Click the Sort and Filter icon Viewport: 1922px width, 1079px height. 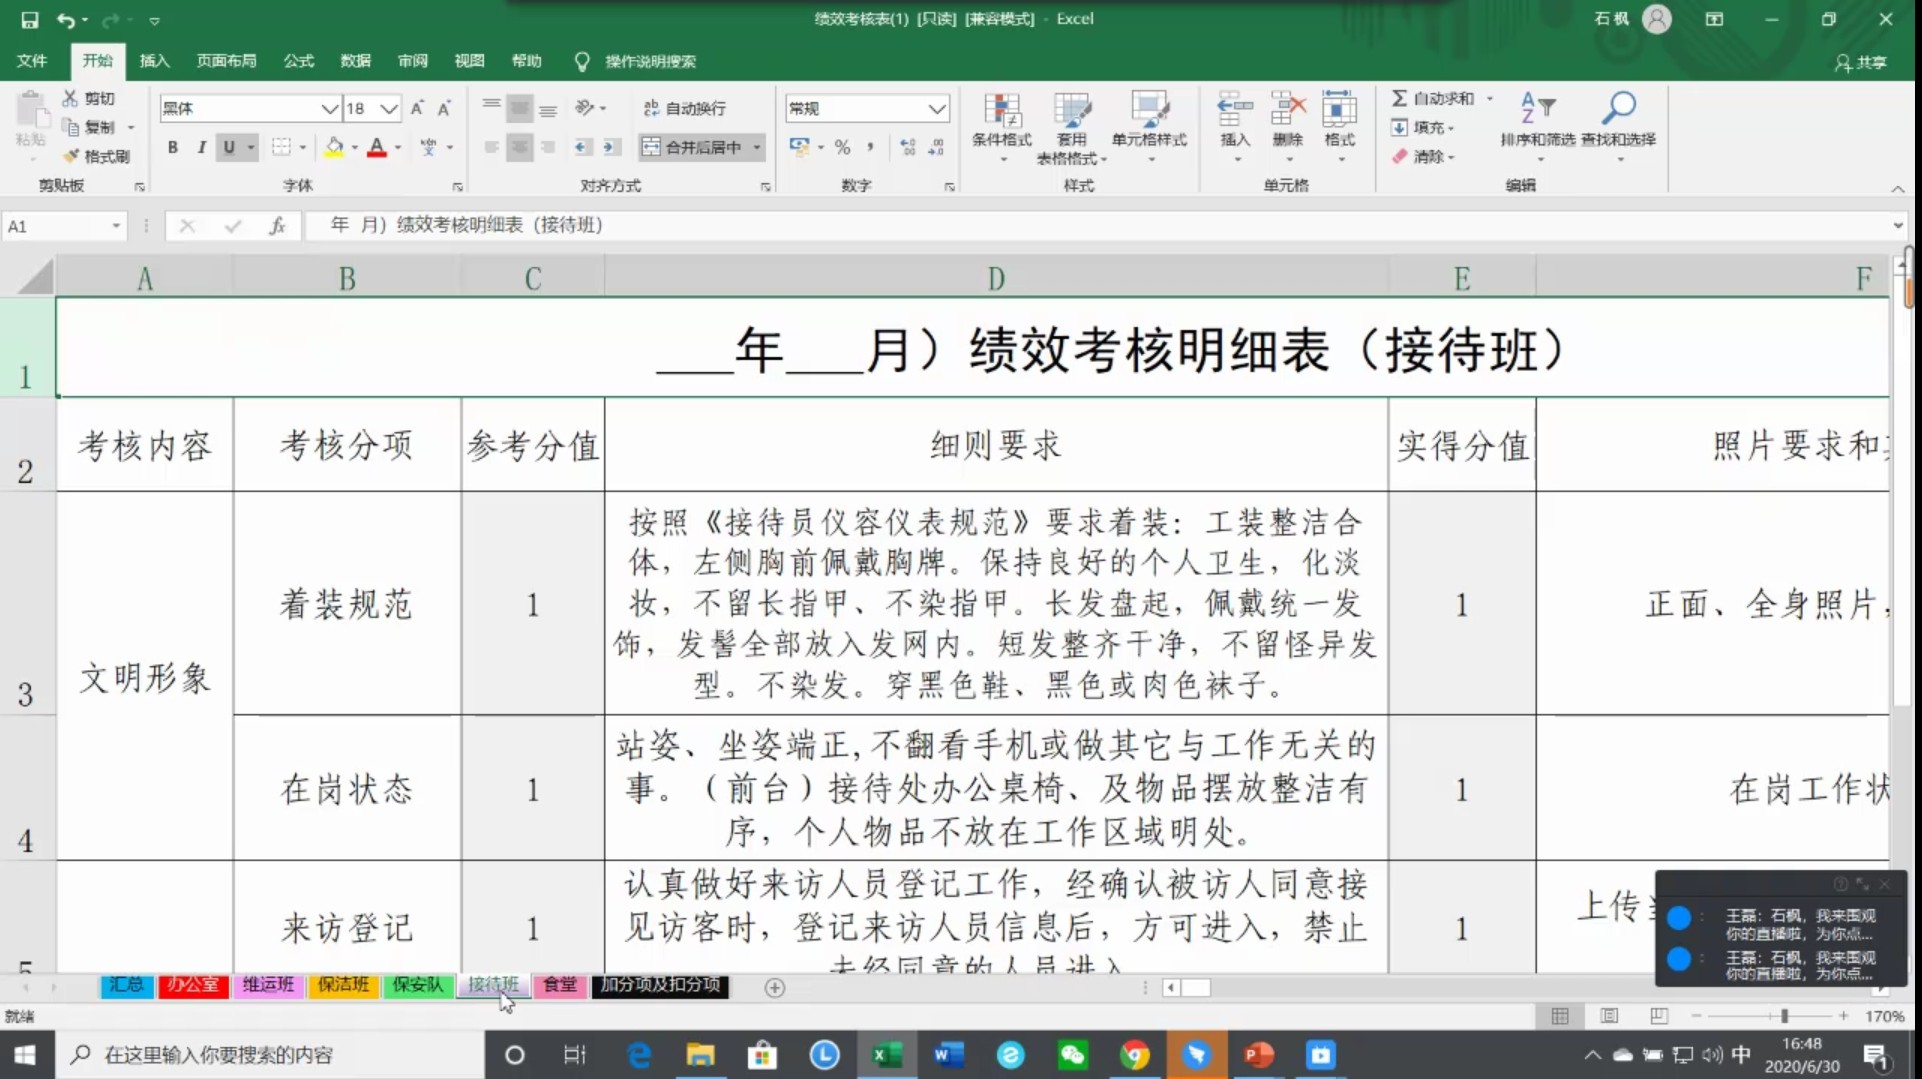point(1537,108)
